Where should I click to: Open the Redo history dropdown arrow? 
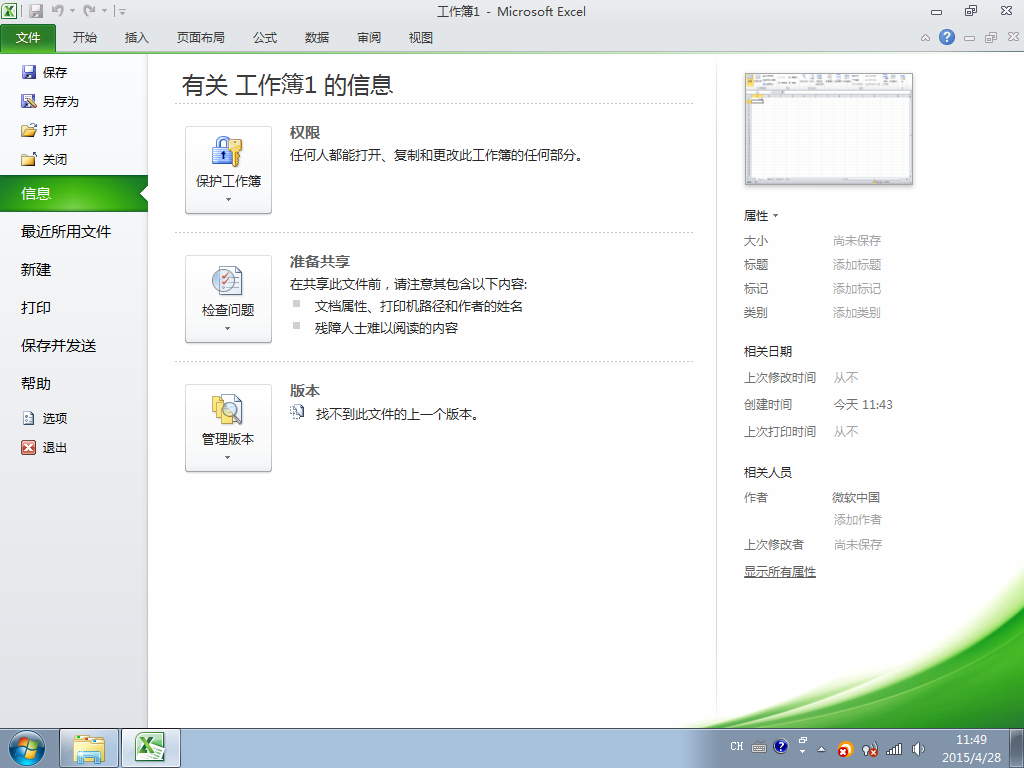(x=104, y=10)
